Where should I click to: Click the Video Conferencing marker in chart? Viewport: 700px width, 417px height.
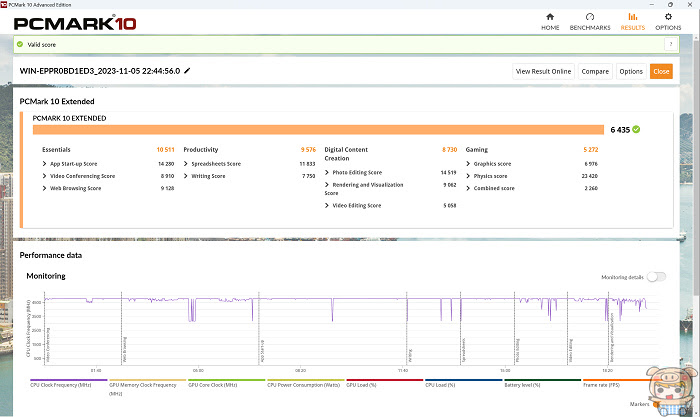coord(48,345)
